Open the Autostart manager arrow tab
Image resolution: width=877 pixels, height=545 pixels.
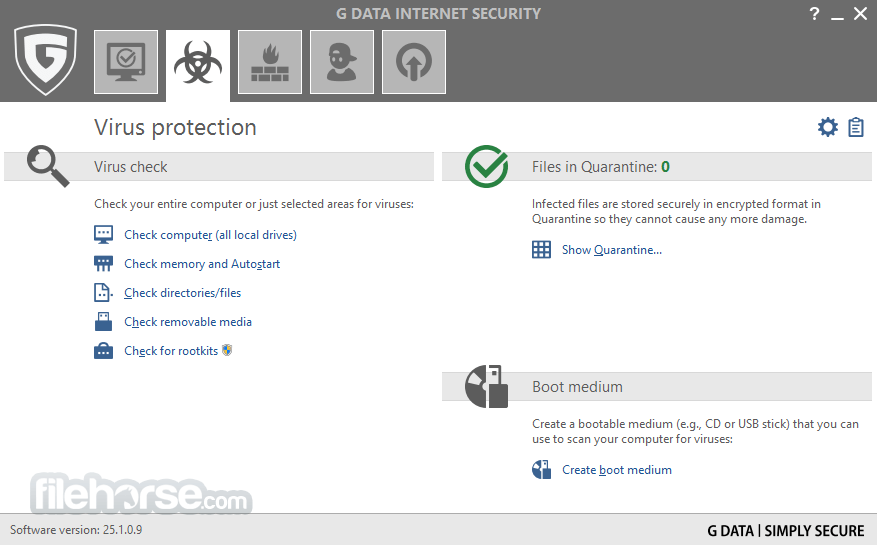pyautogui.click(x=414, y=62)
